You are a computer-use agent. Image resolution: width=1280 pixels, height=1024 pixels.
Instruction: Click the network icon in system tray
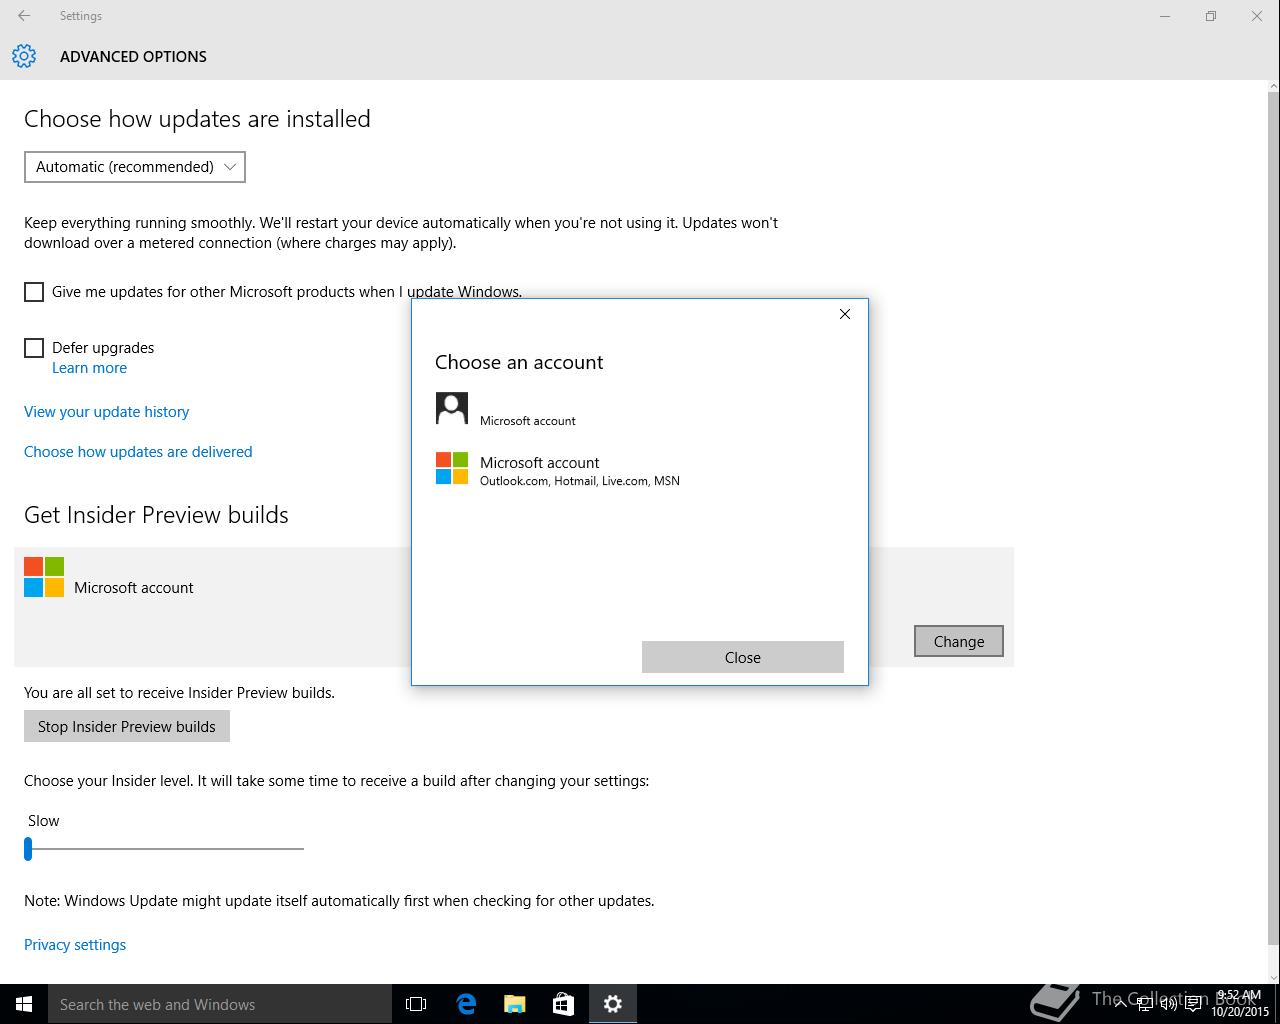point(1145,1004)
